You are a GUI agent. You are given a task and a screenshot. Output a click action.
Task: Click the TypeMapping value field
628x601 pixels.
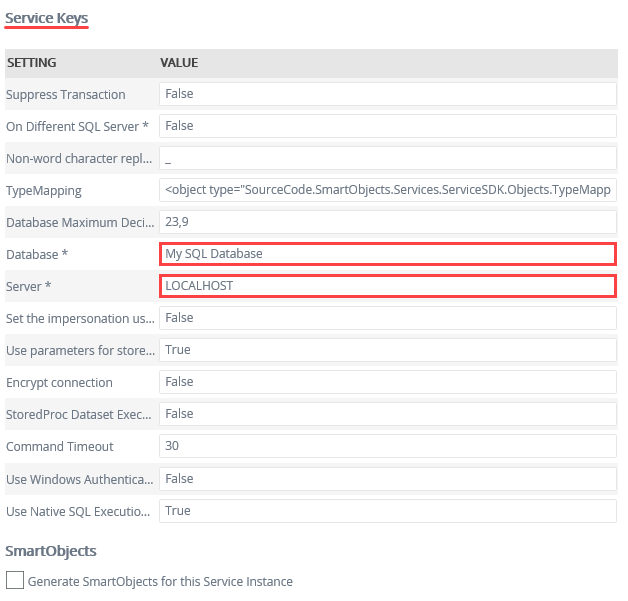point(387,190)
